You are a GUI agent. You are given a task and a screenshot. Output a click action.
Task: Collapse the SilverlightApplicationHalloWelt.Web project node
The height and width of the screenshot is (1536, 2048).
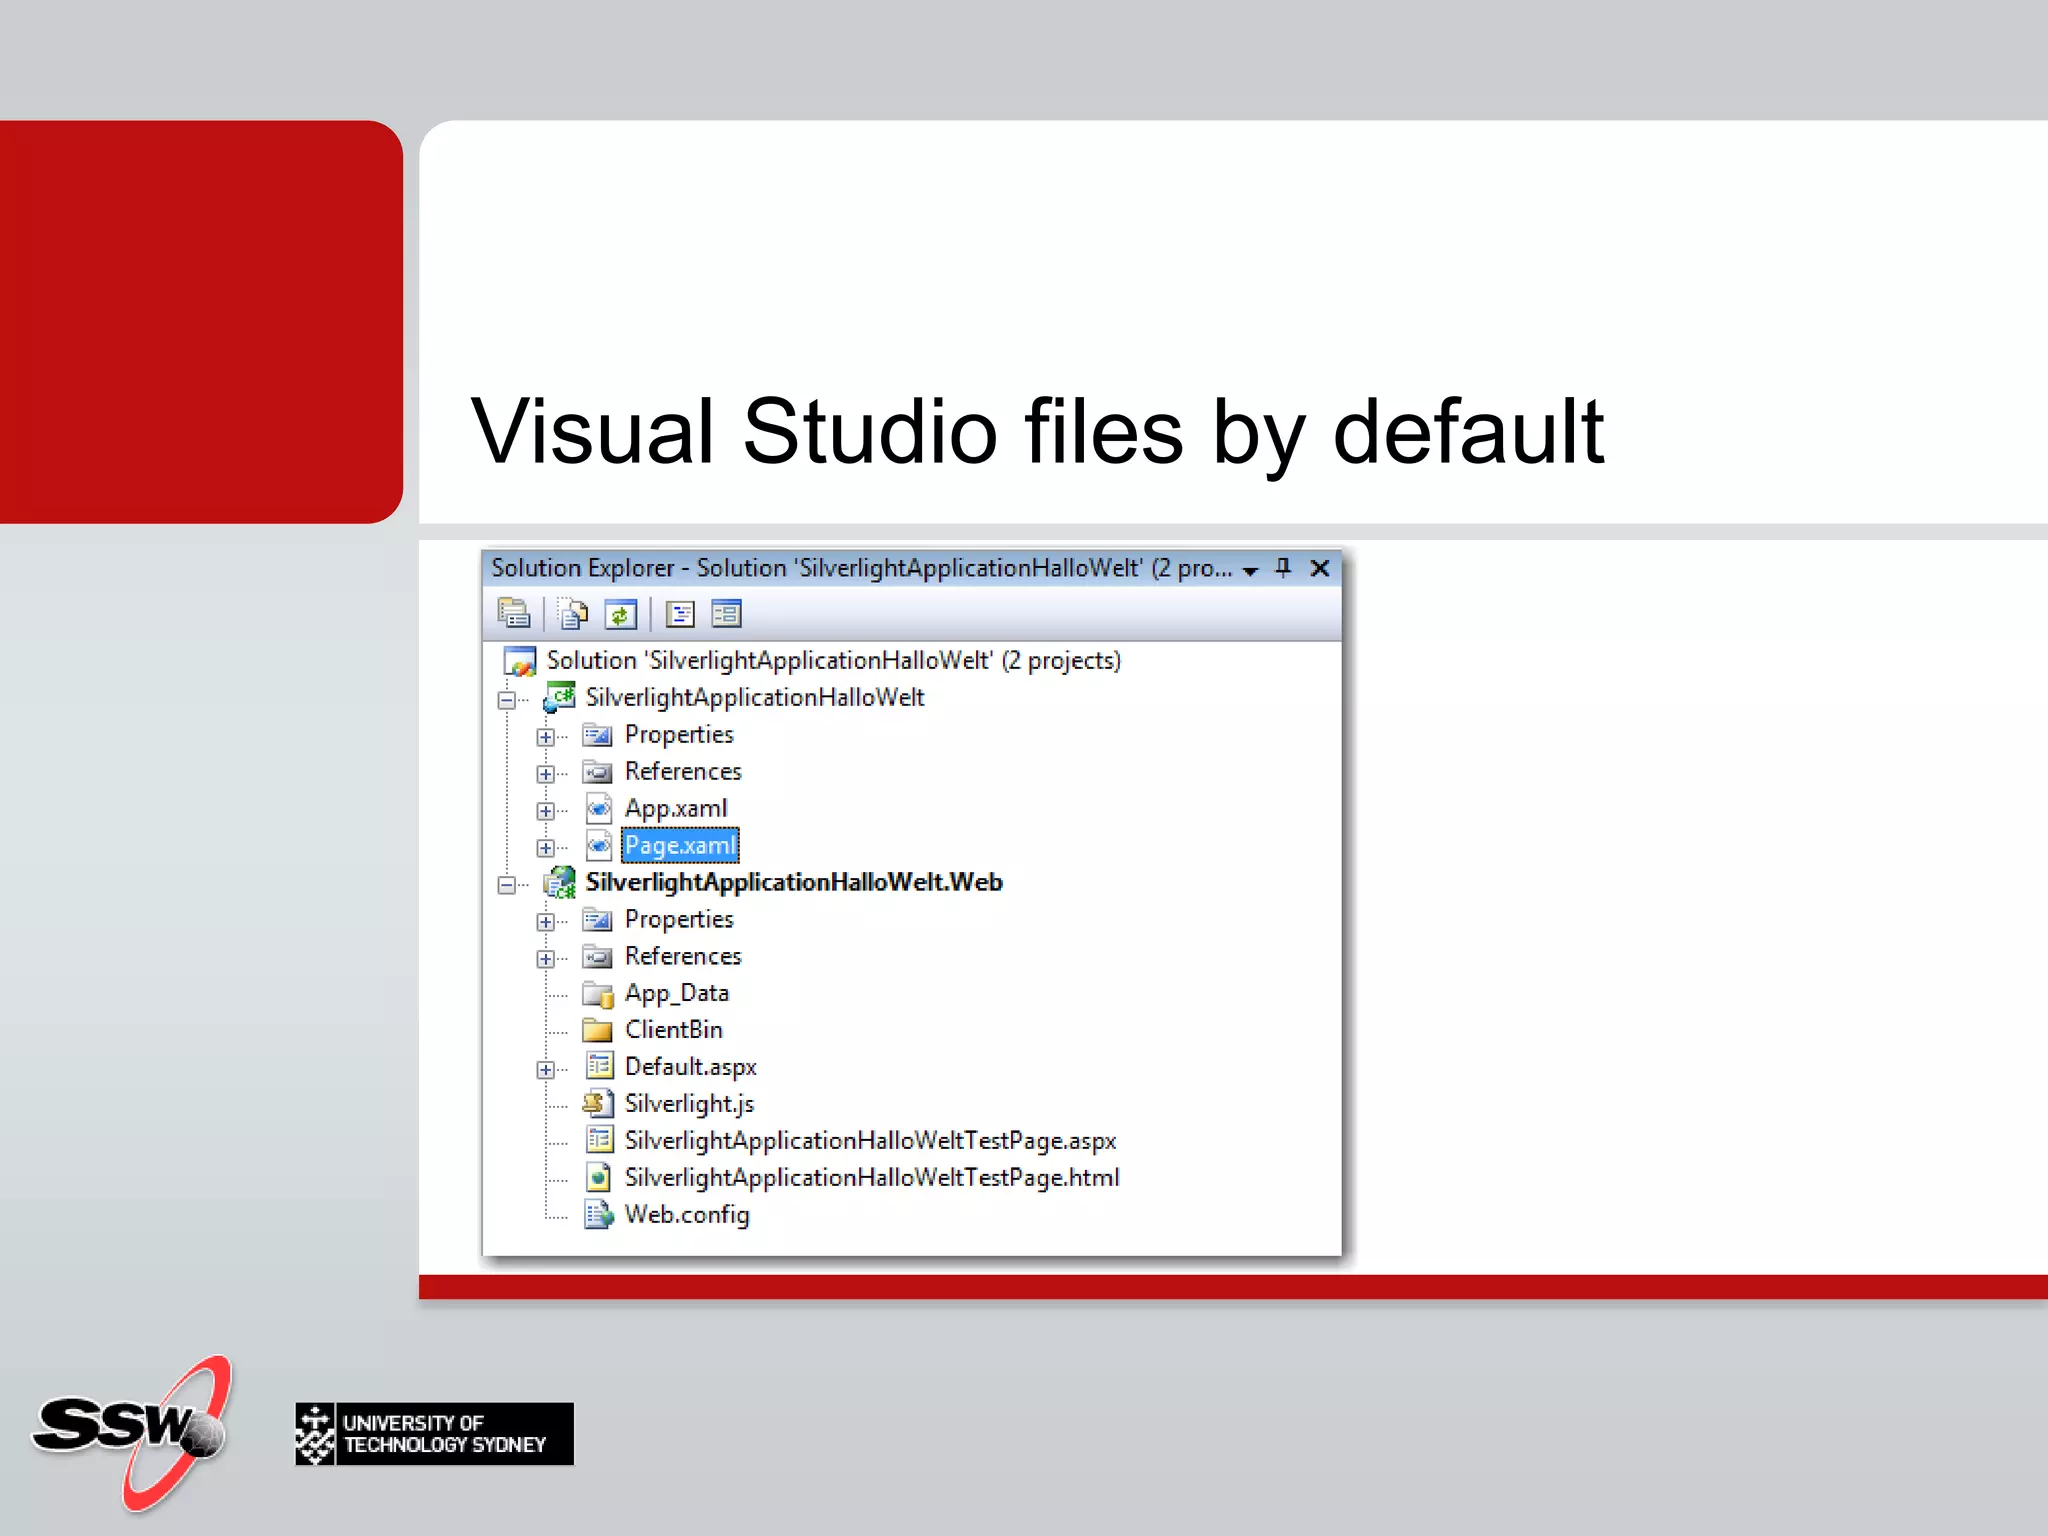coord(507,885)
